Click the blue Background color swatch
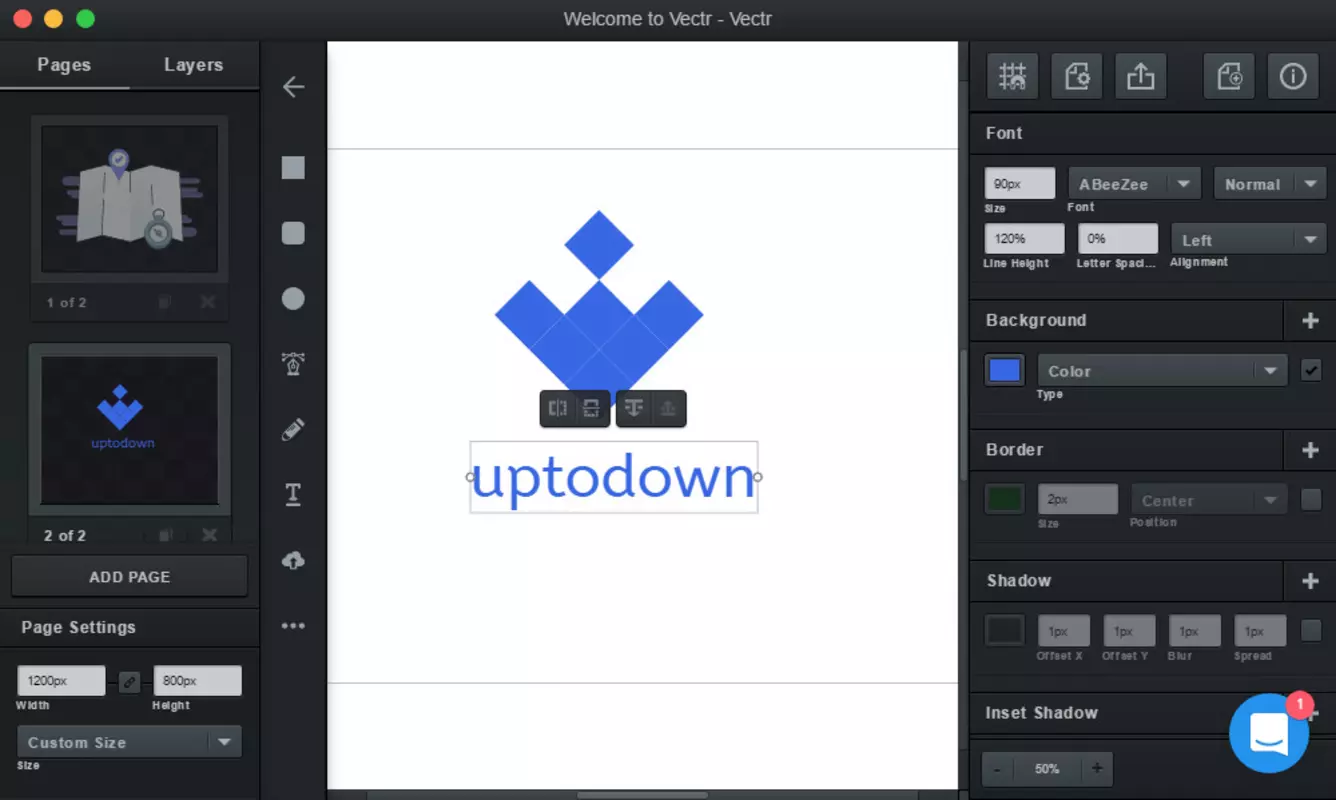The width and height of the screenshot is (1336, 800). coord(1004,370)
